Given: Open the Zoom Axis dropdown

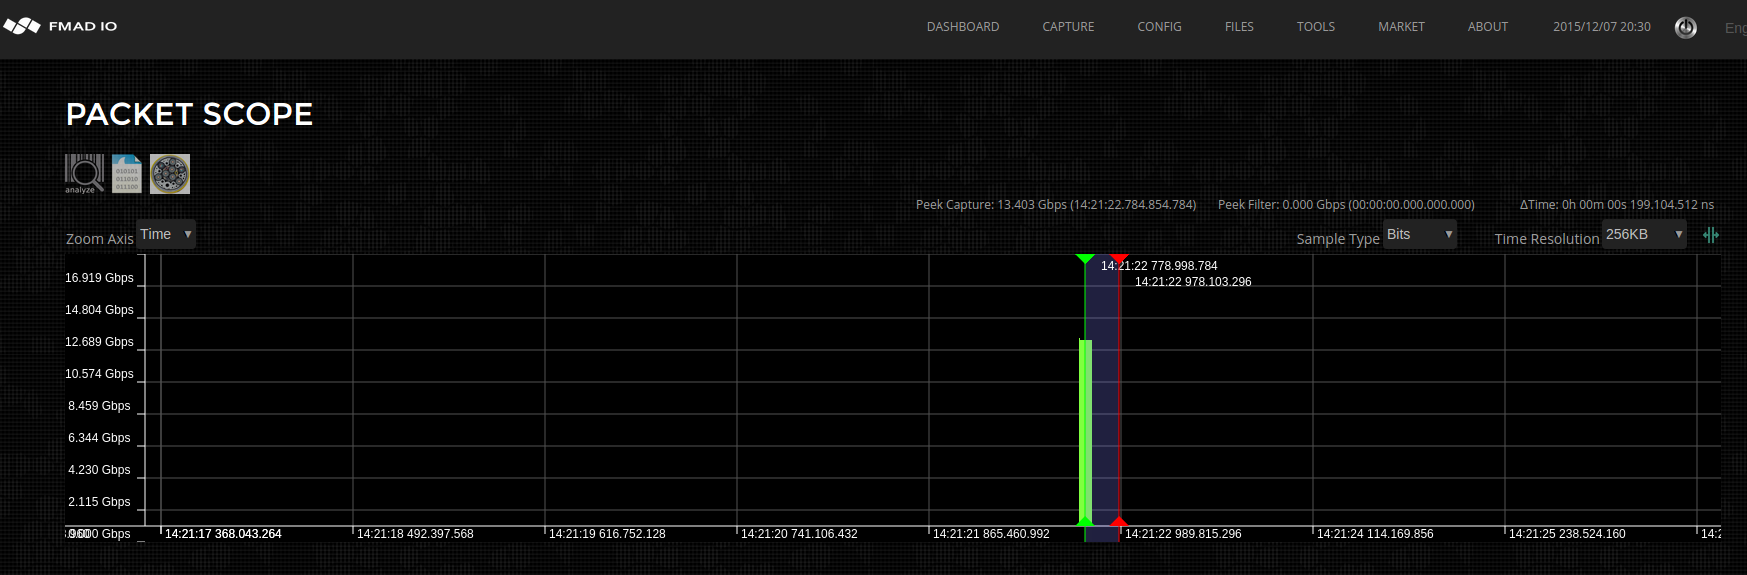Looking at the screenshot, I should [166, 234].
